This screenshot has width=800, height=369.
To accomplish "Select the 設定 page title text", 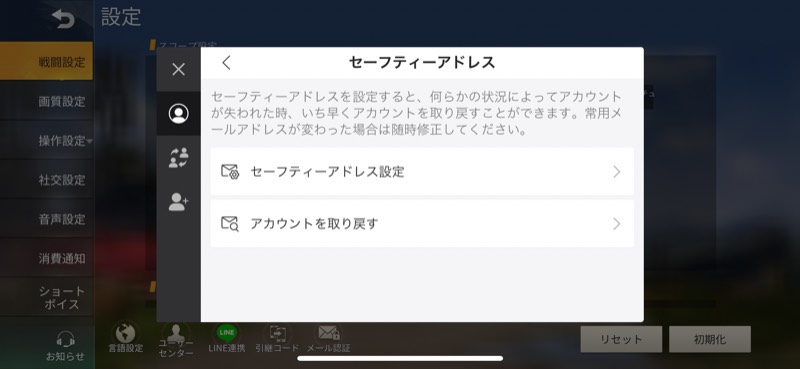I will [121, 17].
